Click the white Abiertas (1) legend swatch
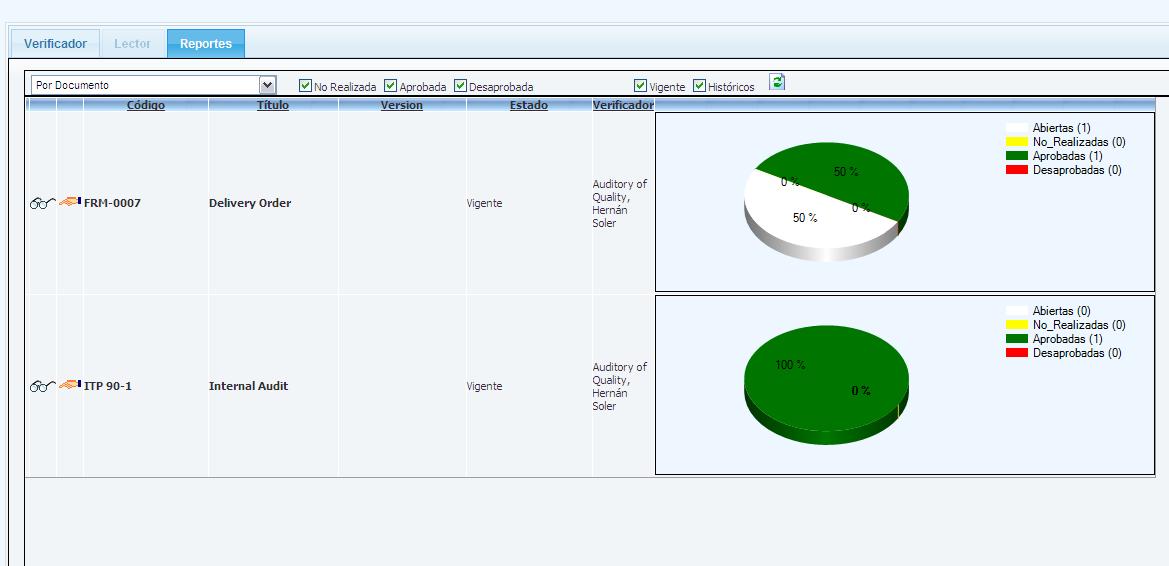The image size is (1169, 566). tap(1017, 128)
